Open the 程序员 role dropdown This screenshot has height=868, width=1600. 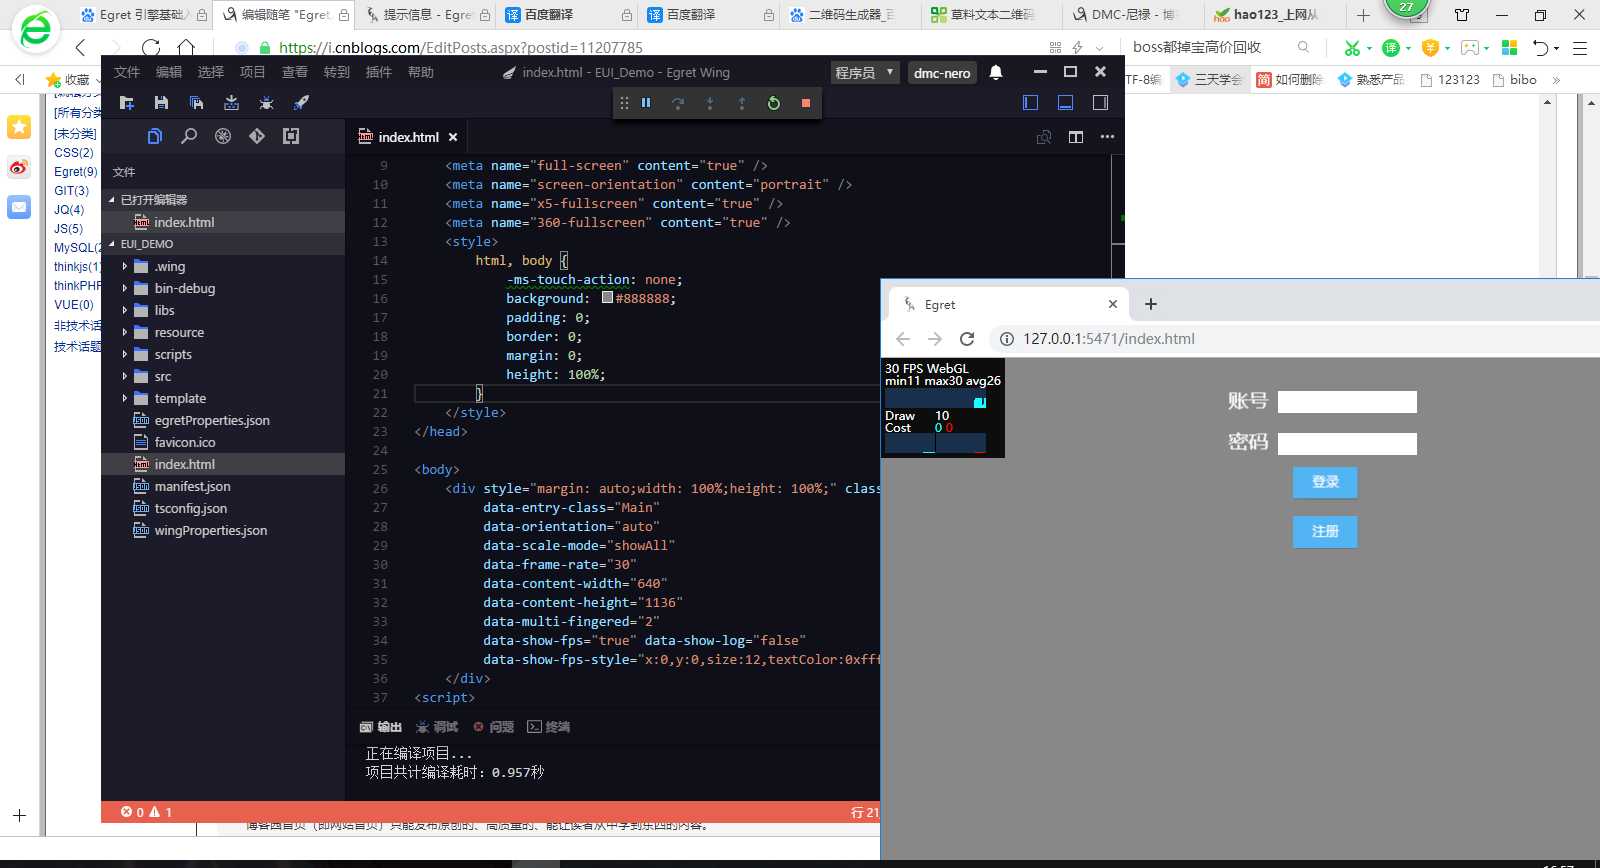(865, 72)
